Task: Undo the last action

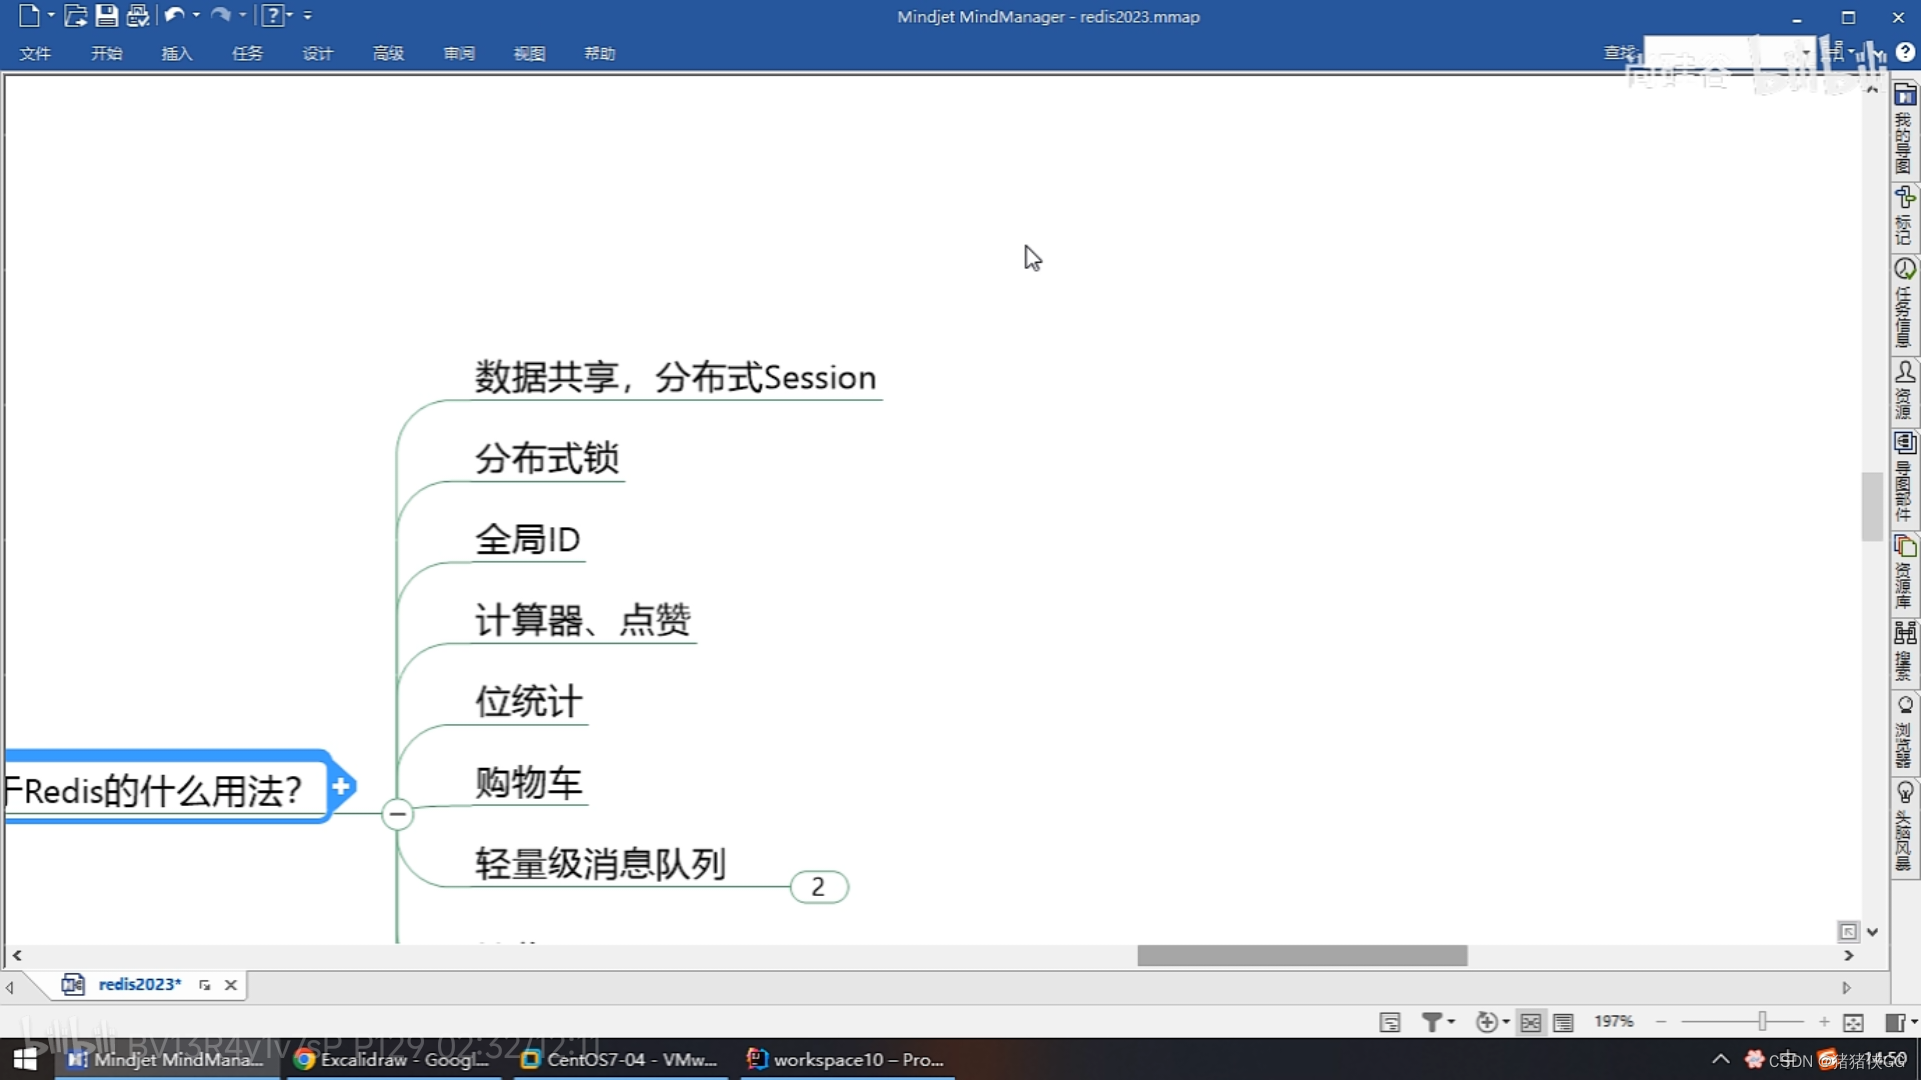Action: point(174,15)
